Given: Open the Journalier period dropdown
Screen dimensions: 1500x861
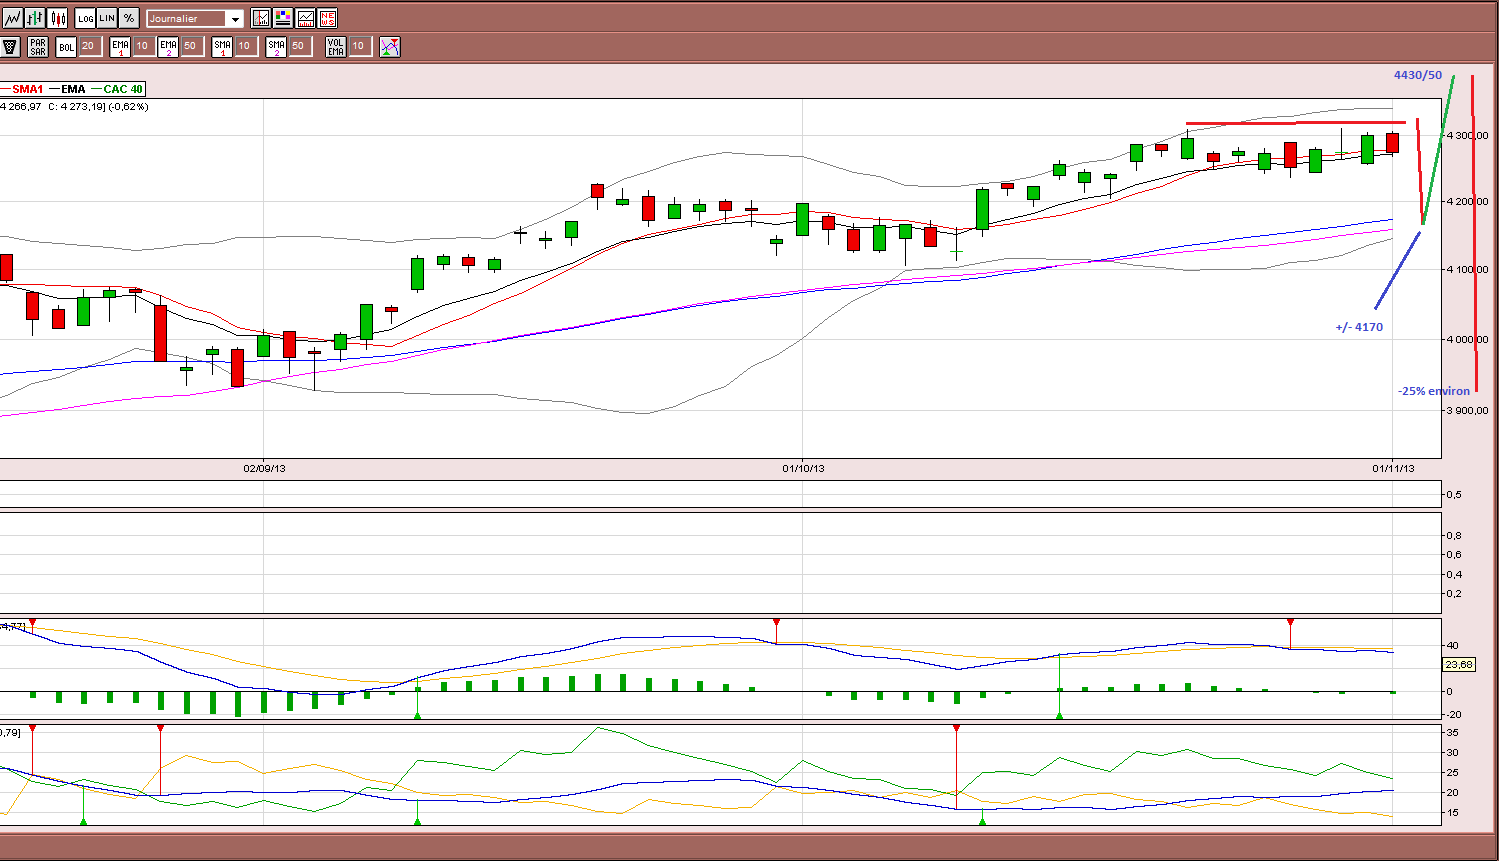Looking at the screenshot, I should (195, 18).
